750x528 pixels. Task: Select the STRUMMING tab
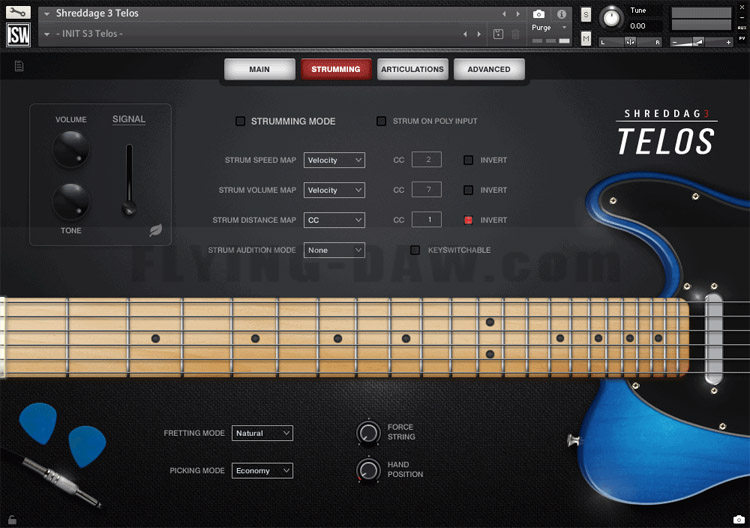point(336,69)
